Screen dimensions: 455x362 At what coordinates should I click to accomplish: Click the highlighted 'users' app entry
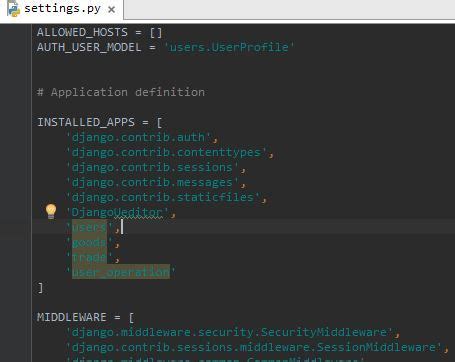pyautogui.click(x=89, y=227)
